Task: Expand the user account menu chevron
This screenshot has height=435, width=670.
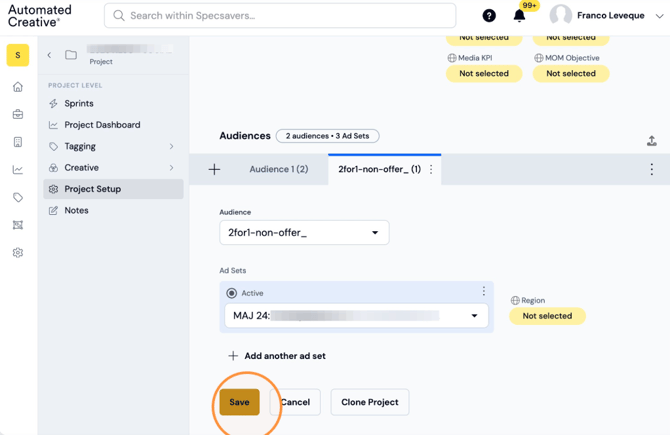Action: click(659, 16)
